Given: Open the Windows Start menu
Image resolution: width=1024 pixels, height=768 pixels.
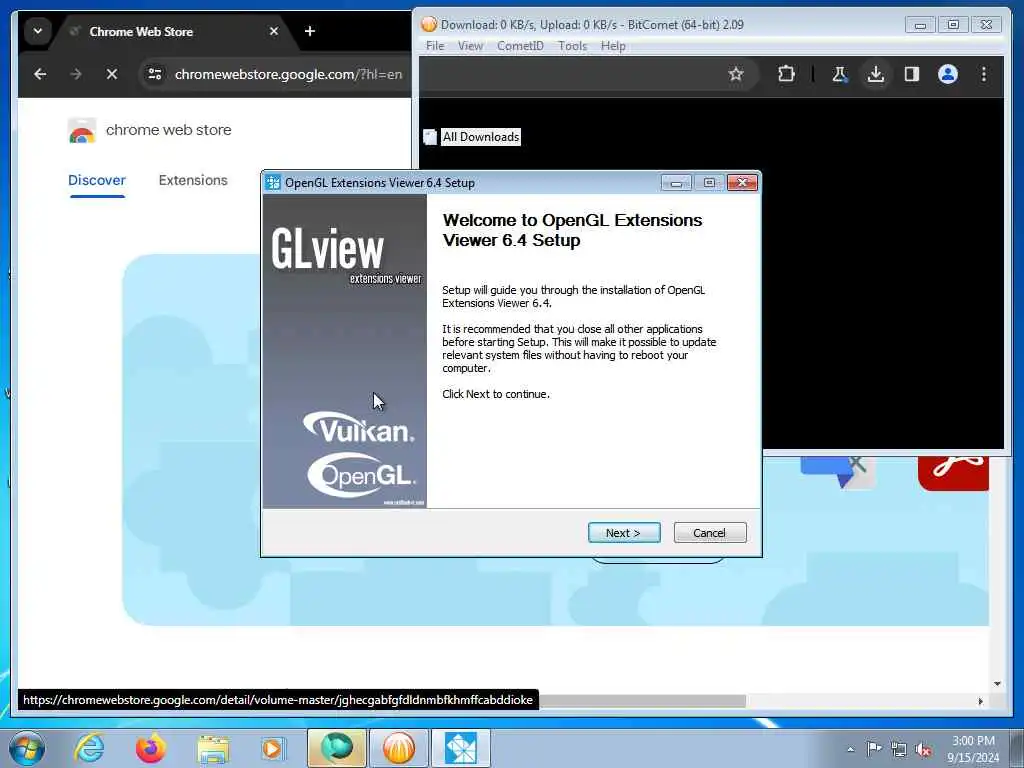Looking at the screenshot, I should point(27,748).
